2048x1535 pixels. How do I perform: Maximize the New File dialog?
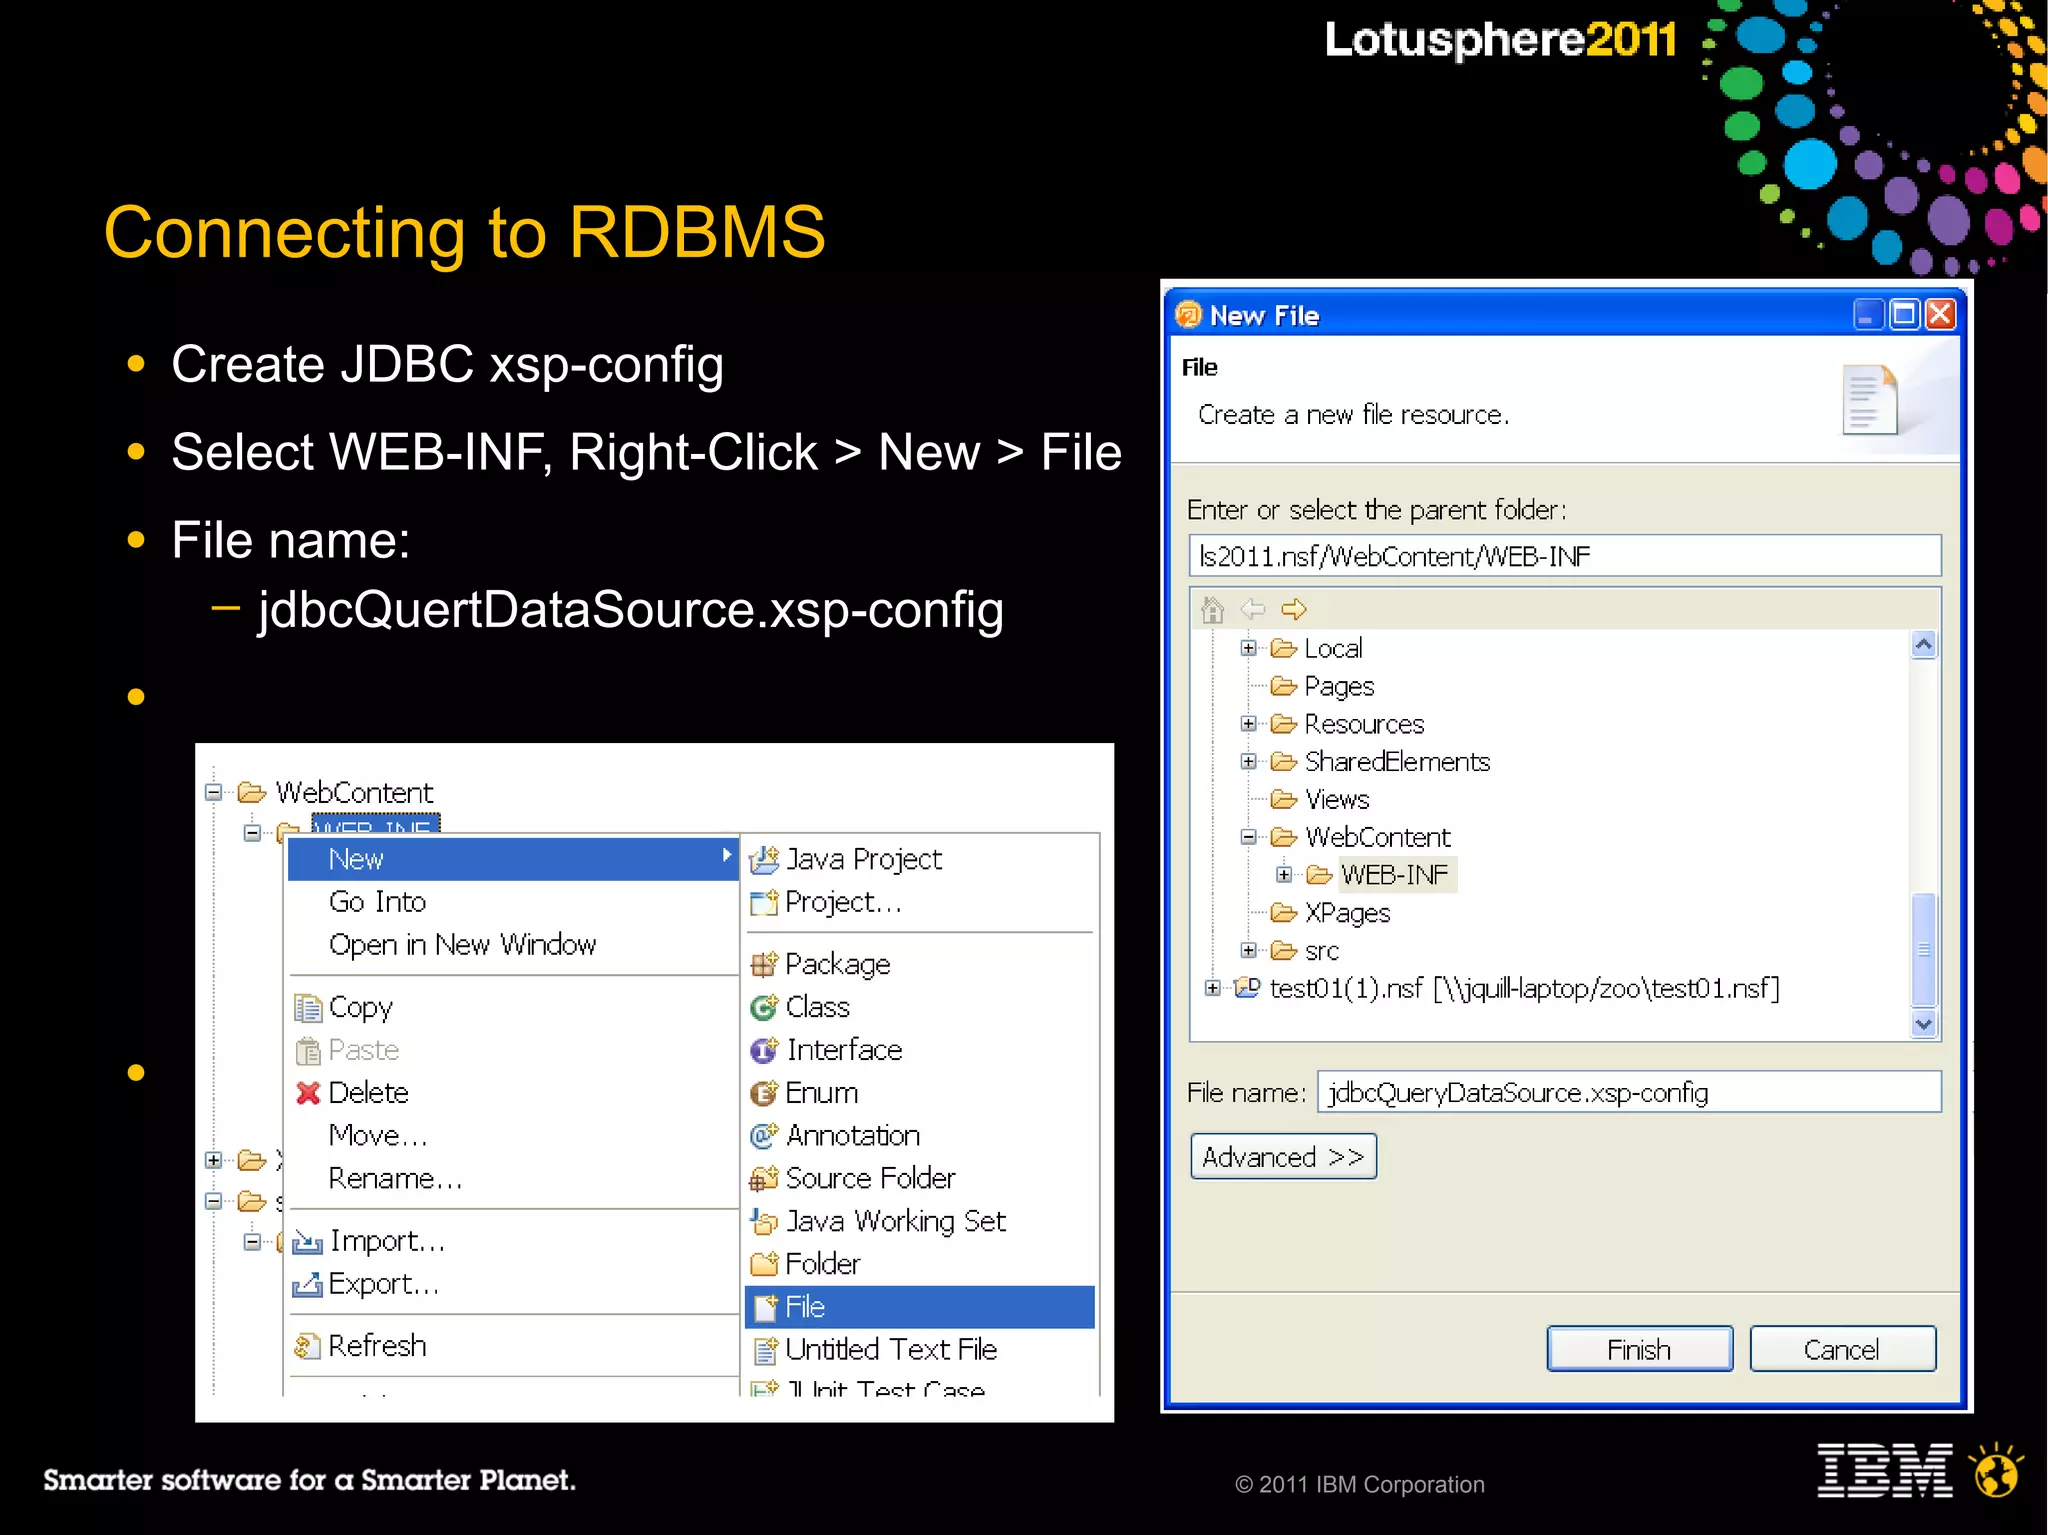click(x=1904, y=315)
